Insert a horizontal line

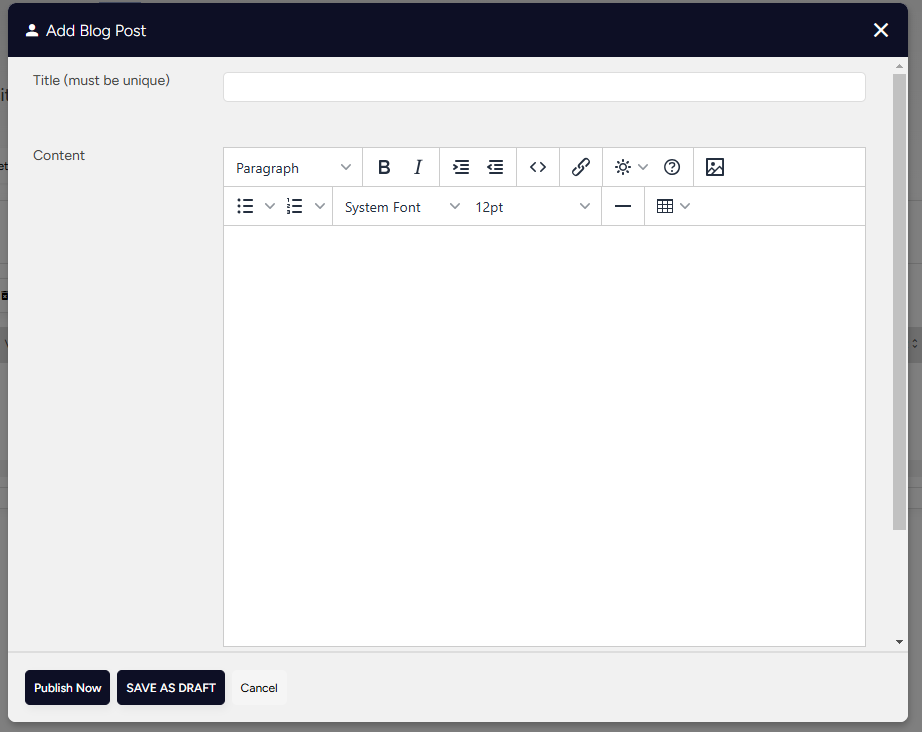point(623,206)
